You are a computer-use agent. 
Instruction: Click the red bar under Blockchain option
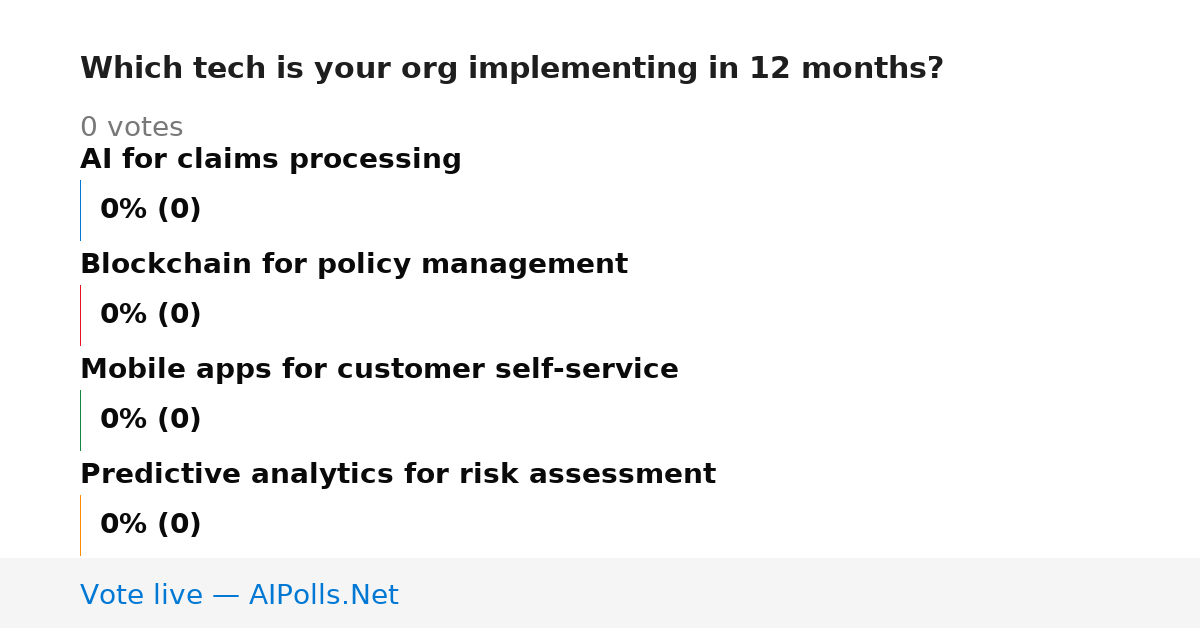point(80,315)
